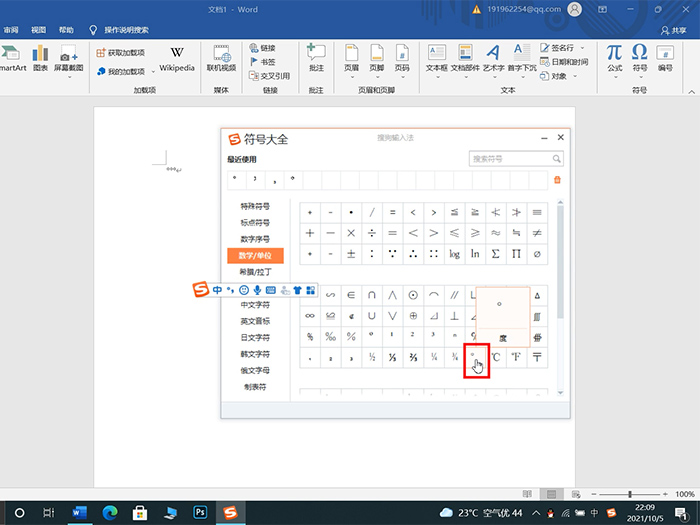Open Microsoft Edge from the taskbar

pos(110,512)
